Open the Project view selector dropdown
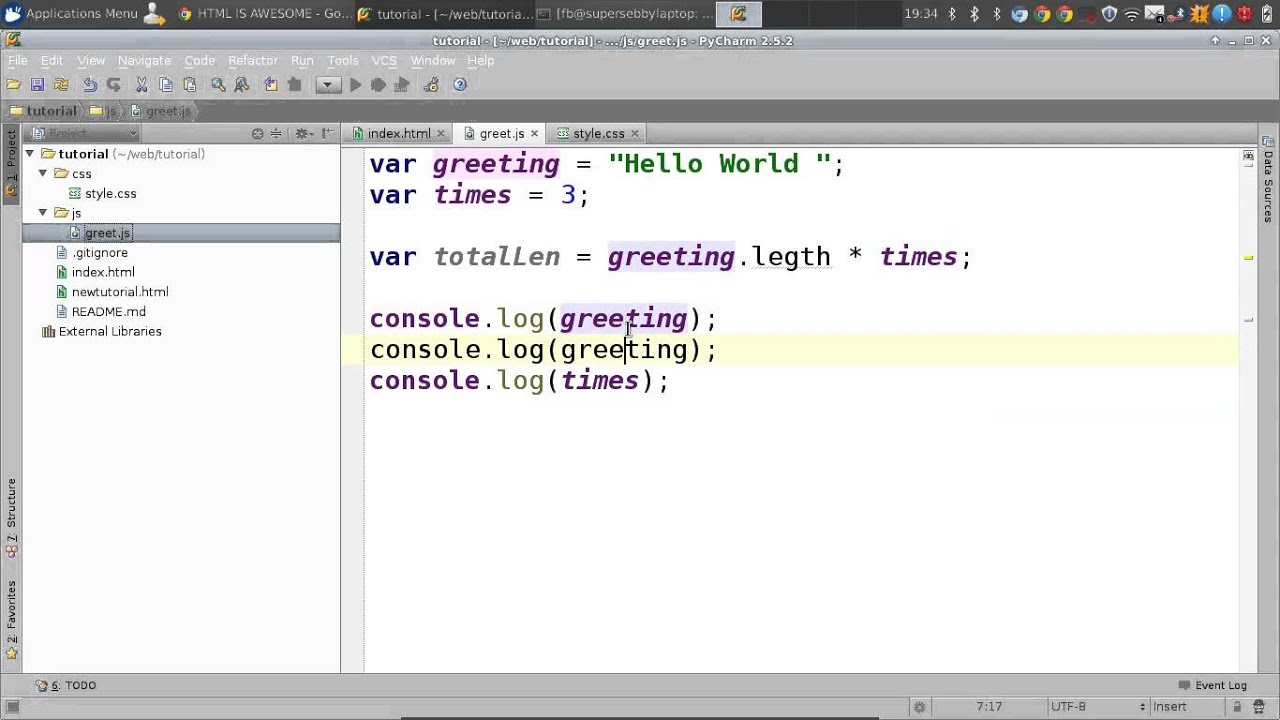This screenshot has width=1280, height=720. tap(84, 133)
